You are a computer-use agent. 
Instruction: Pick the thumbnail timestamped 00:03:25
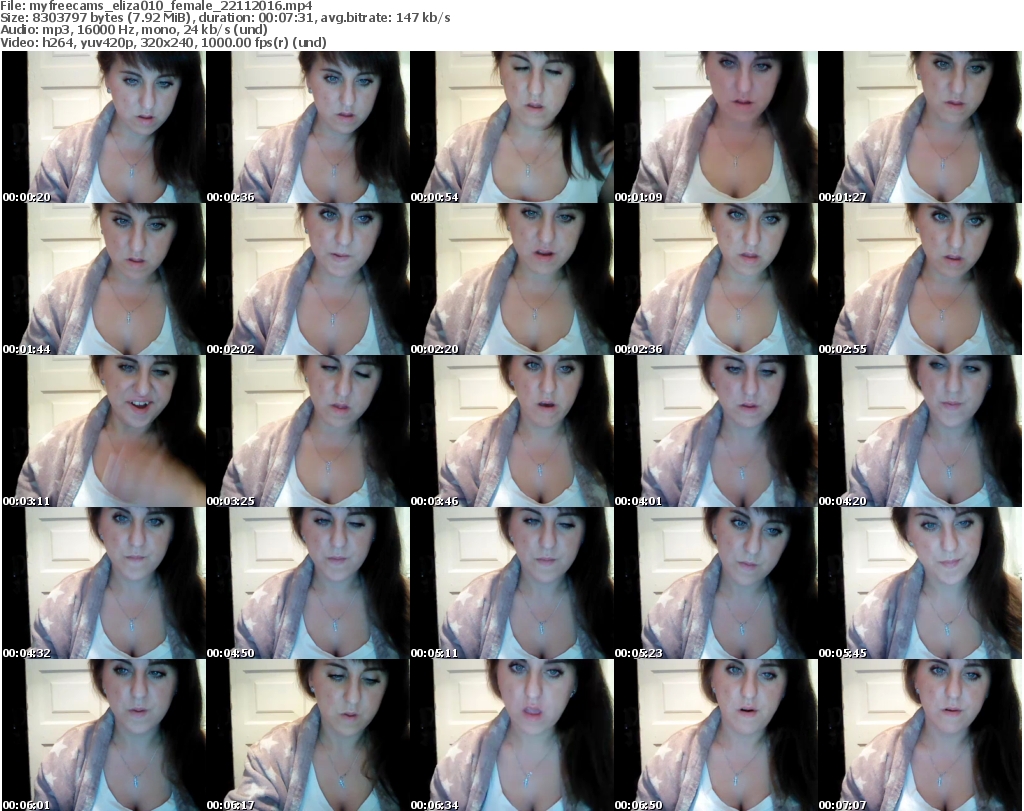tap(308, 431)
